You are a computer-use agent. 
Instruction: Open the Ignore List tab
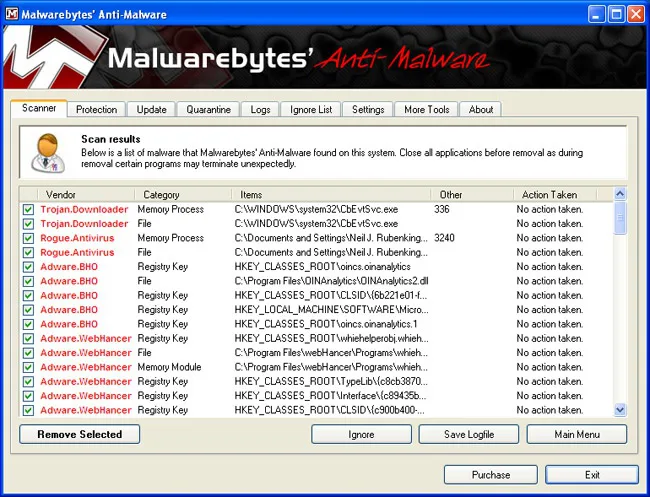[x=311, y=110]
